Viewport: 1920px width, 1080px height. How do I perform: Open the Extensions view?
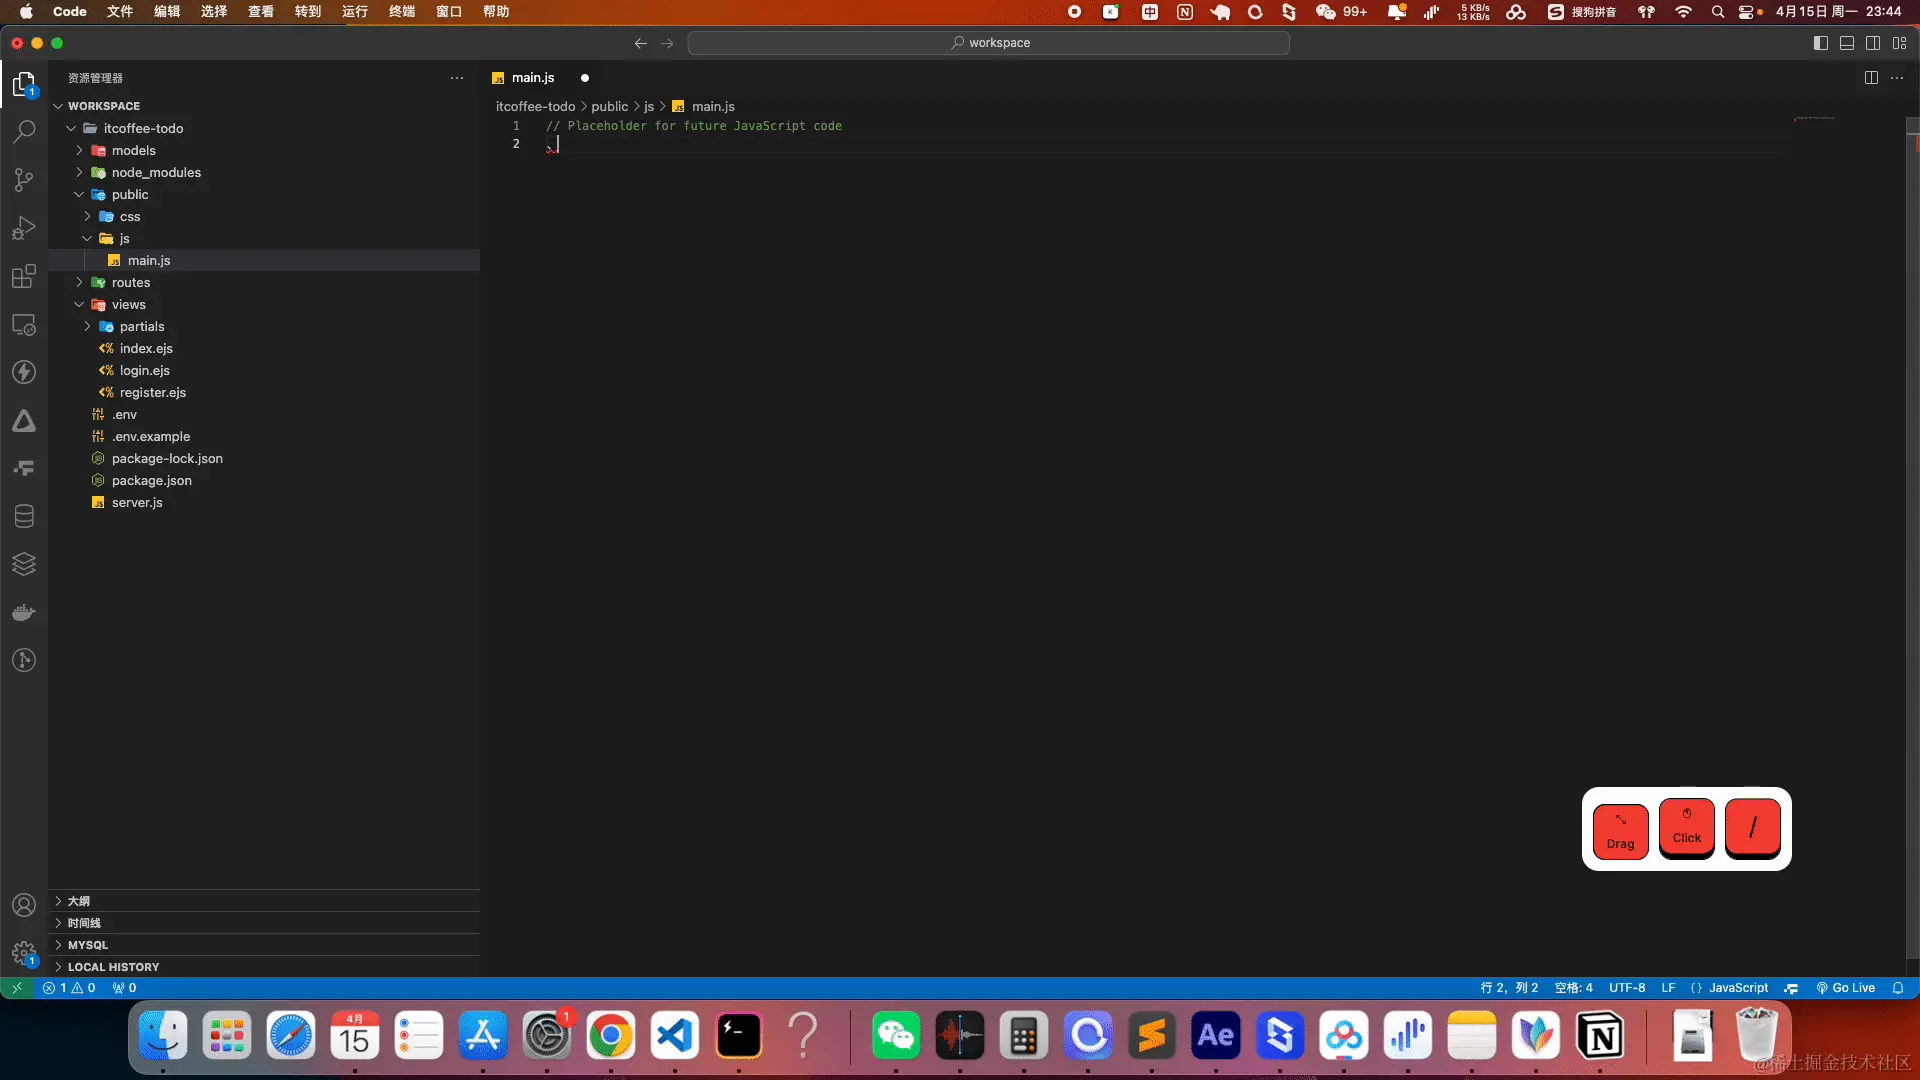24,276
